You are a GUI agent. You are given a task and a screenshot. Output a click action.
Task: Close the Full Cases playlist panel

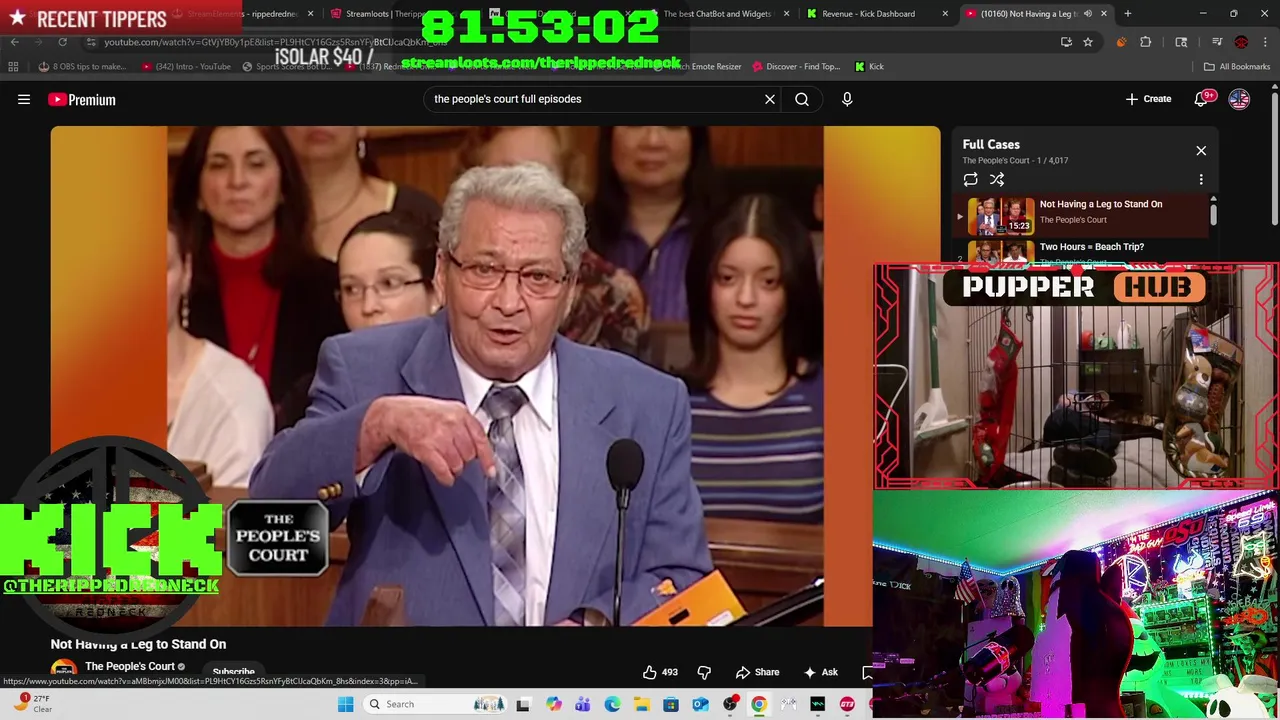tap(1201, 151)
